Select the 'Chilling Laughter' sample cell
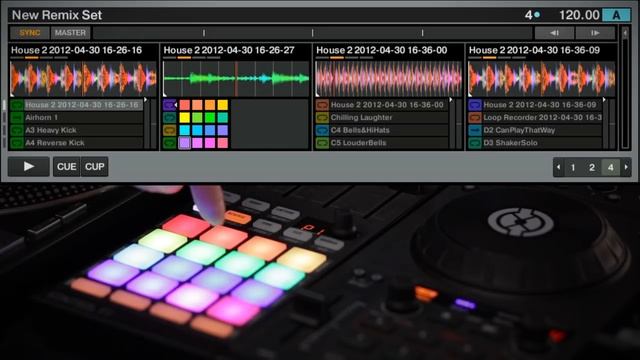 389,118
